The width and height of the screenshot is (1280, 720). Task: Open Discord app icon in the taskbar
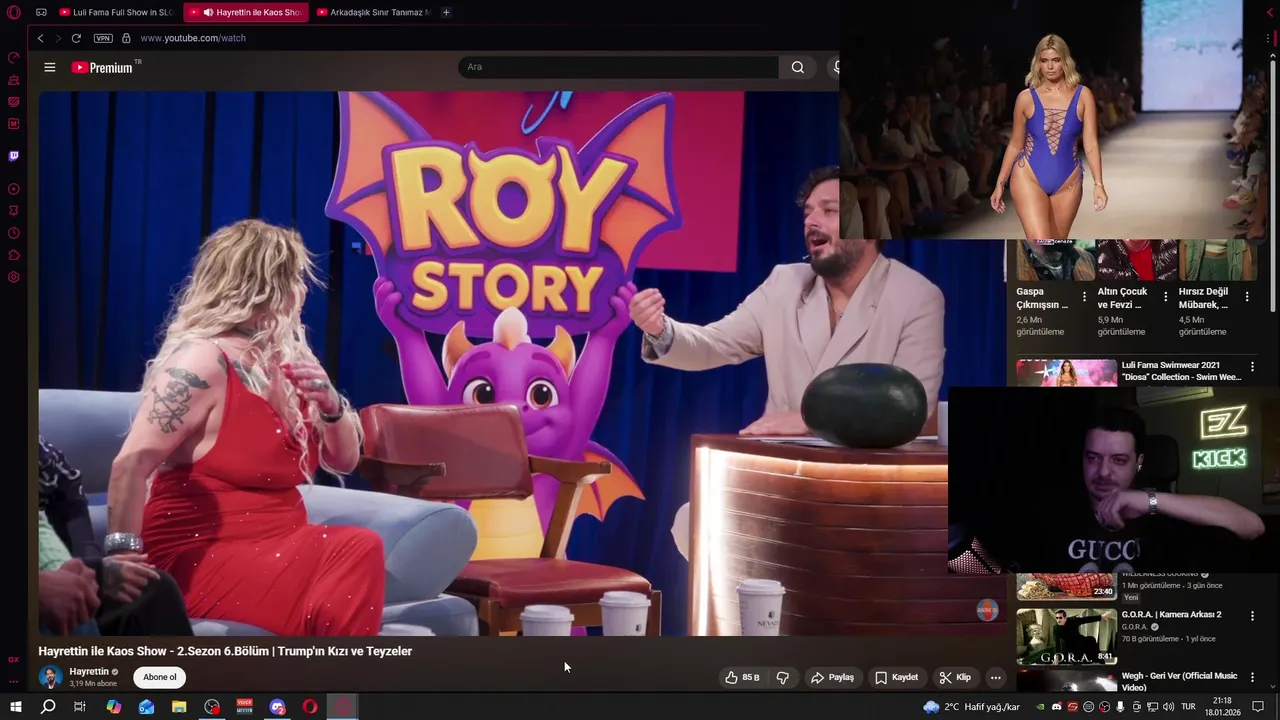[x=278, y=707]
